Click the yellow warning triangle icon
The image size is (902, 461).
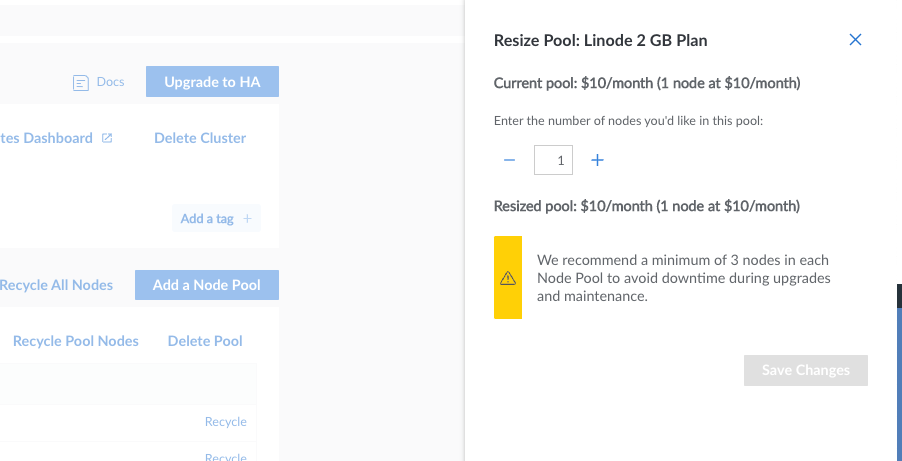(508, 278)
